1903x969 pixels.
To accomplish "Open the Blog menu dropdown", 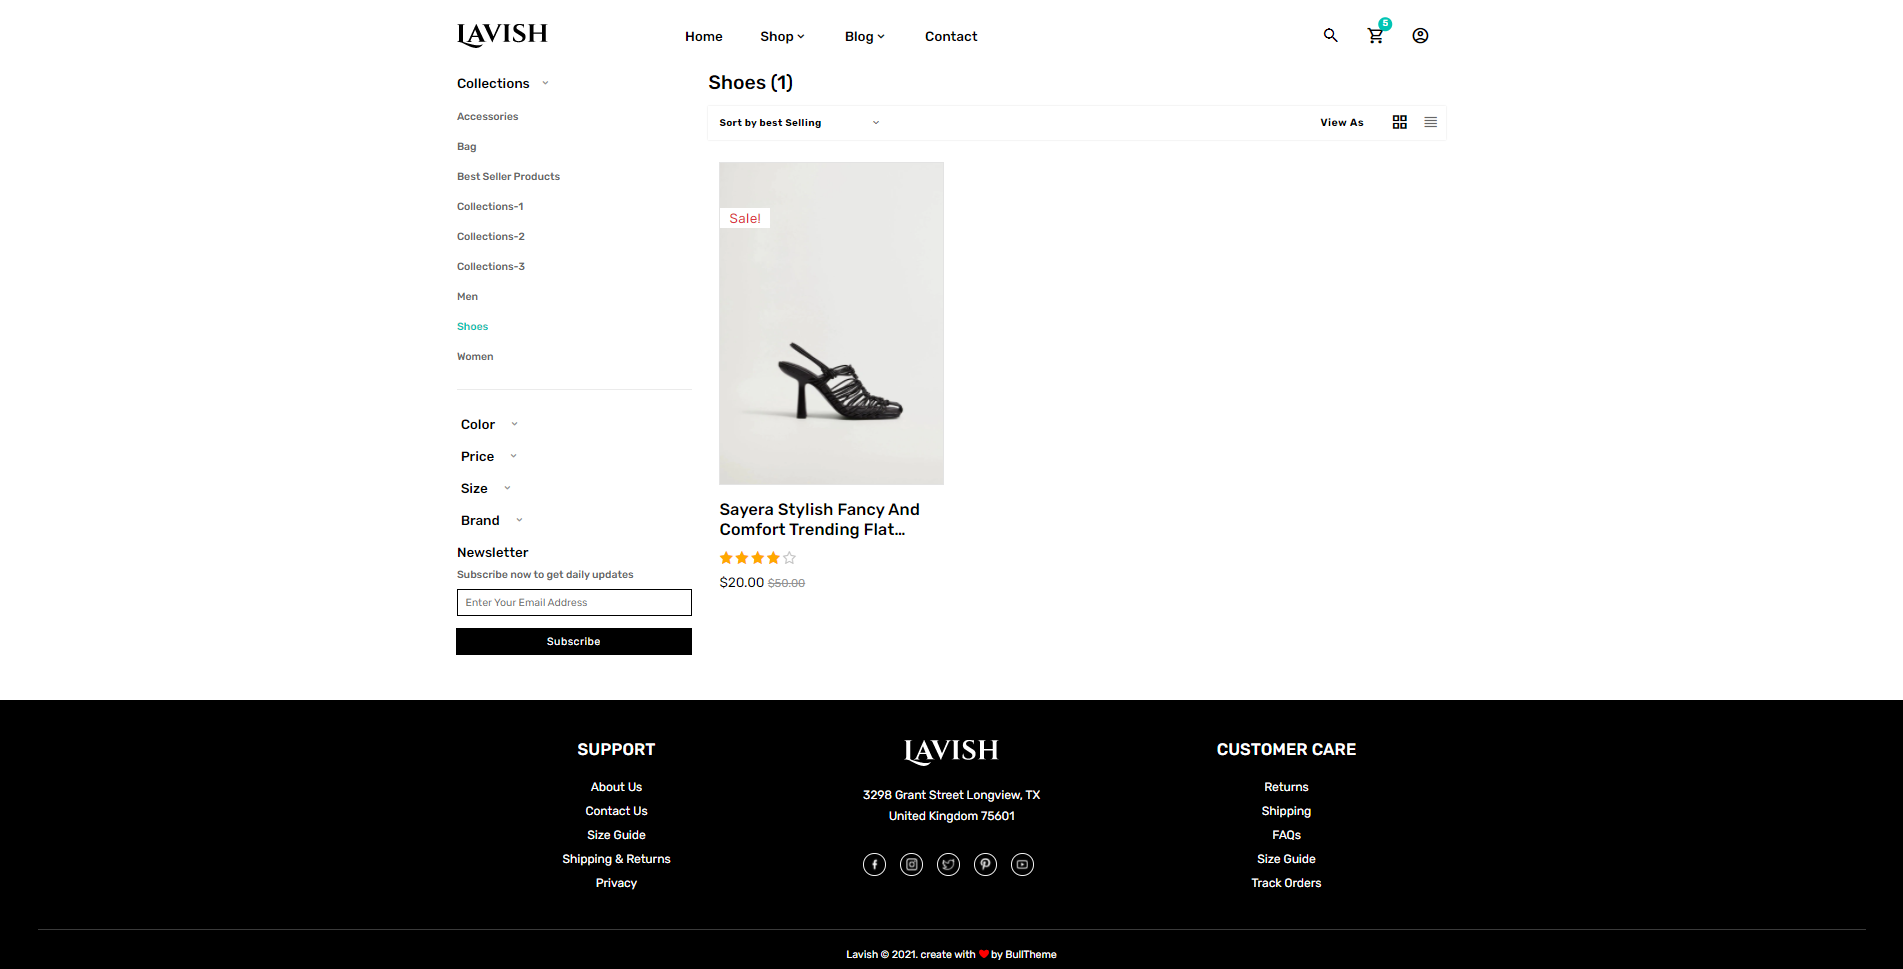I will (x=865, y=36).
